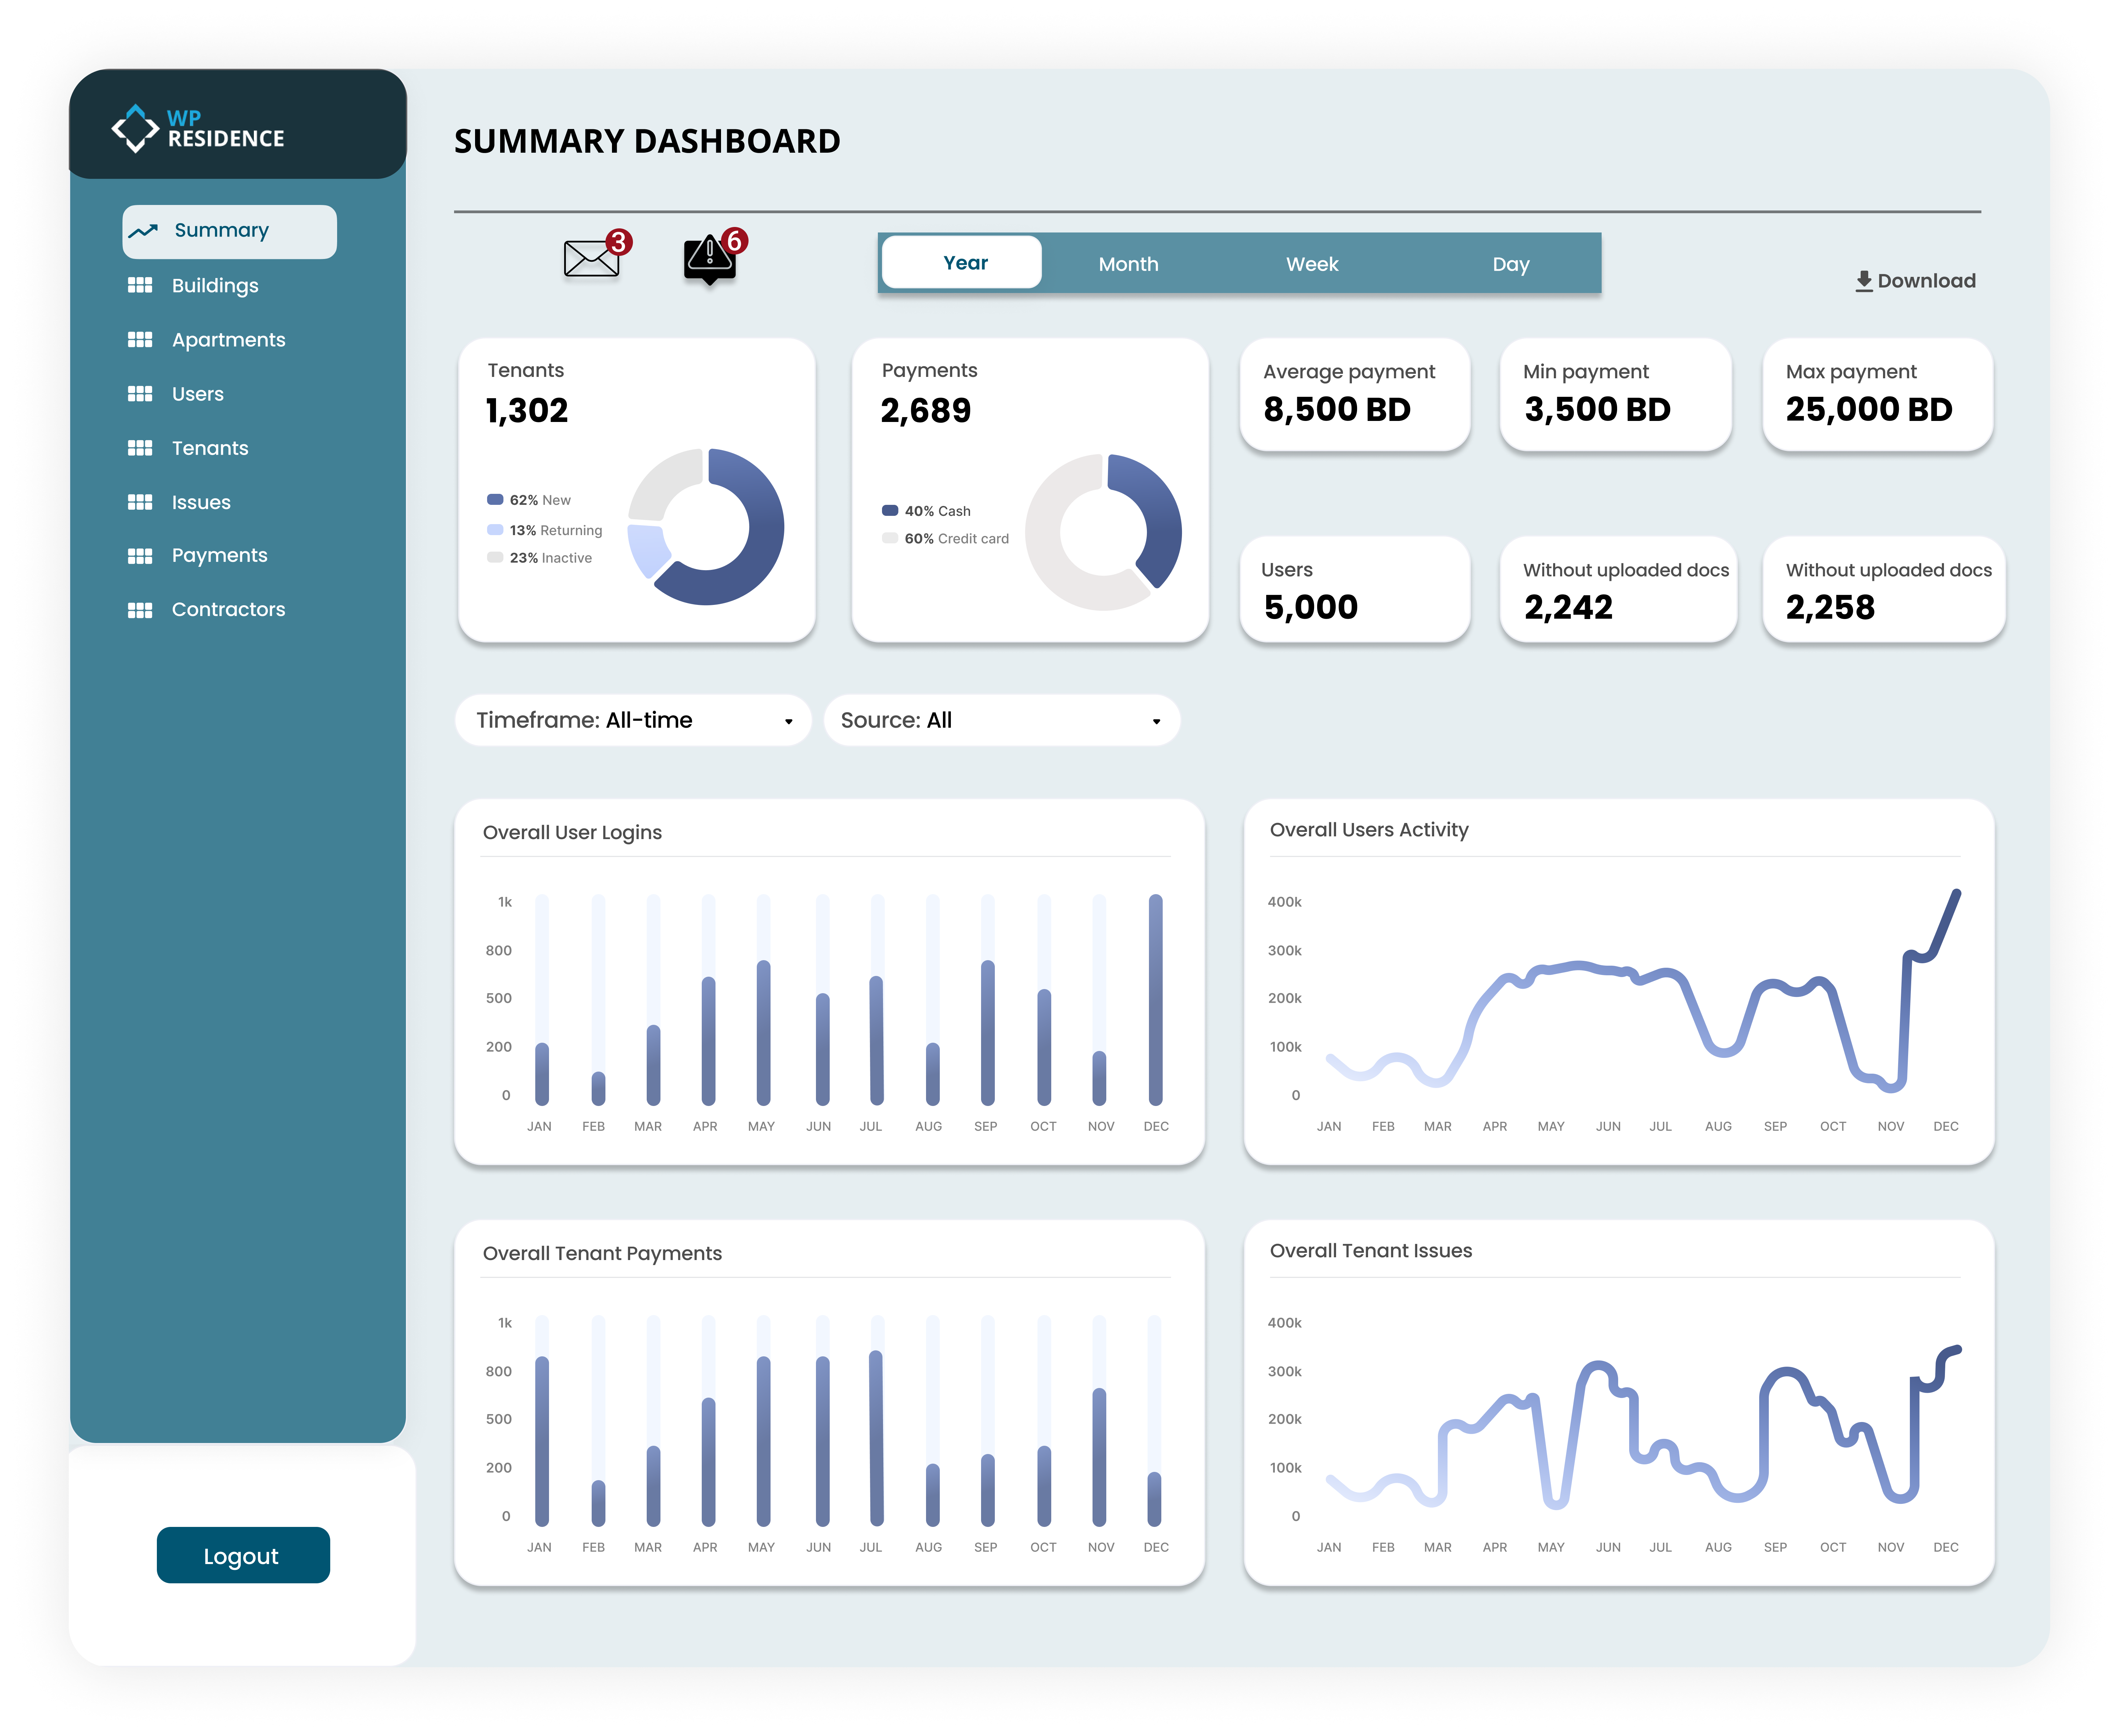The width and height of the screenshot is (2119, 1736).
Task: View the Issues sidebar page
Action: (201, 502)
